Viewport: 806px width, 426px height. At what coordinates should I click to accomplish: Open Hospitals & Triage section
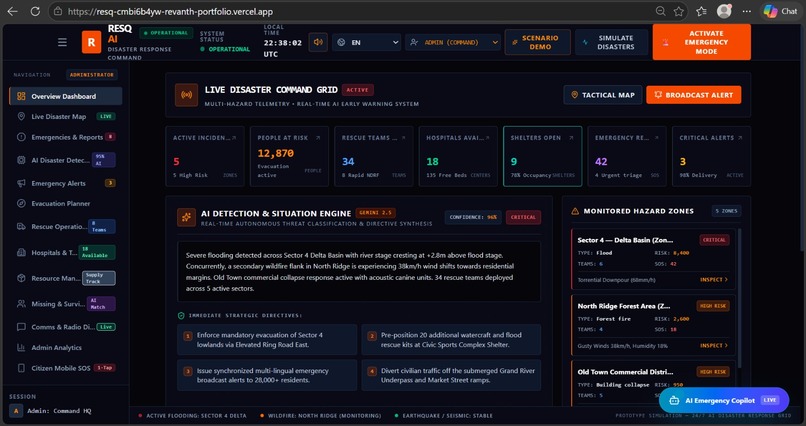pyautogui.click(x=66, y=252)
